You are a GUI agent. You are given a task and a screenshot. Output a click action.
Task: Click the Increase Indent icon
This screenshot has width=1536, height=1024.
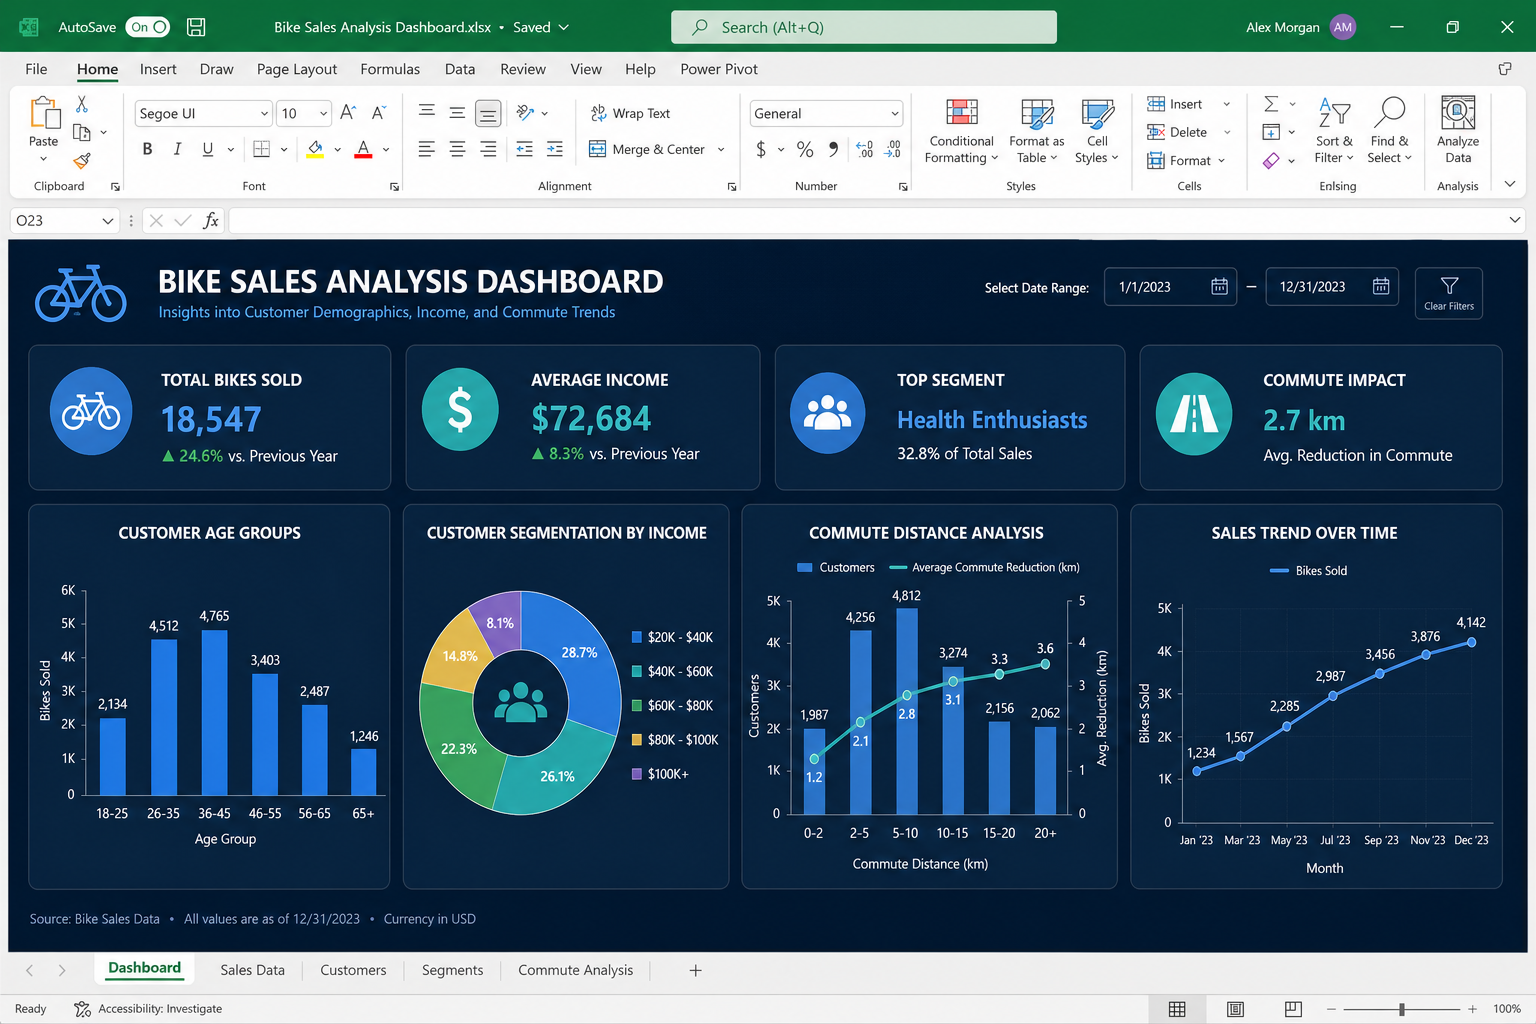tap(555, 149)
